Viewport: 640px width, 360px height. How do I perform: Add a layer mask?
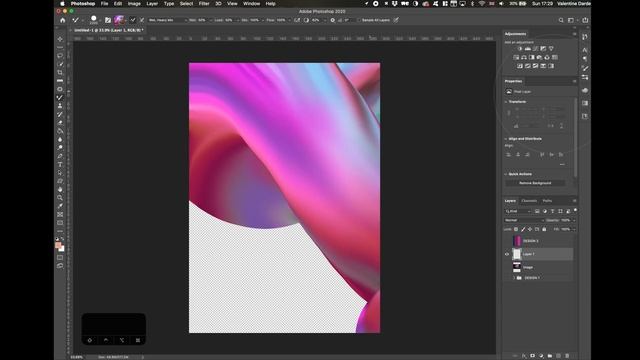(533, 356)
